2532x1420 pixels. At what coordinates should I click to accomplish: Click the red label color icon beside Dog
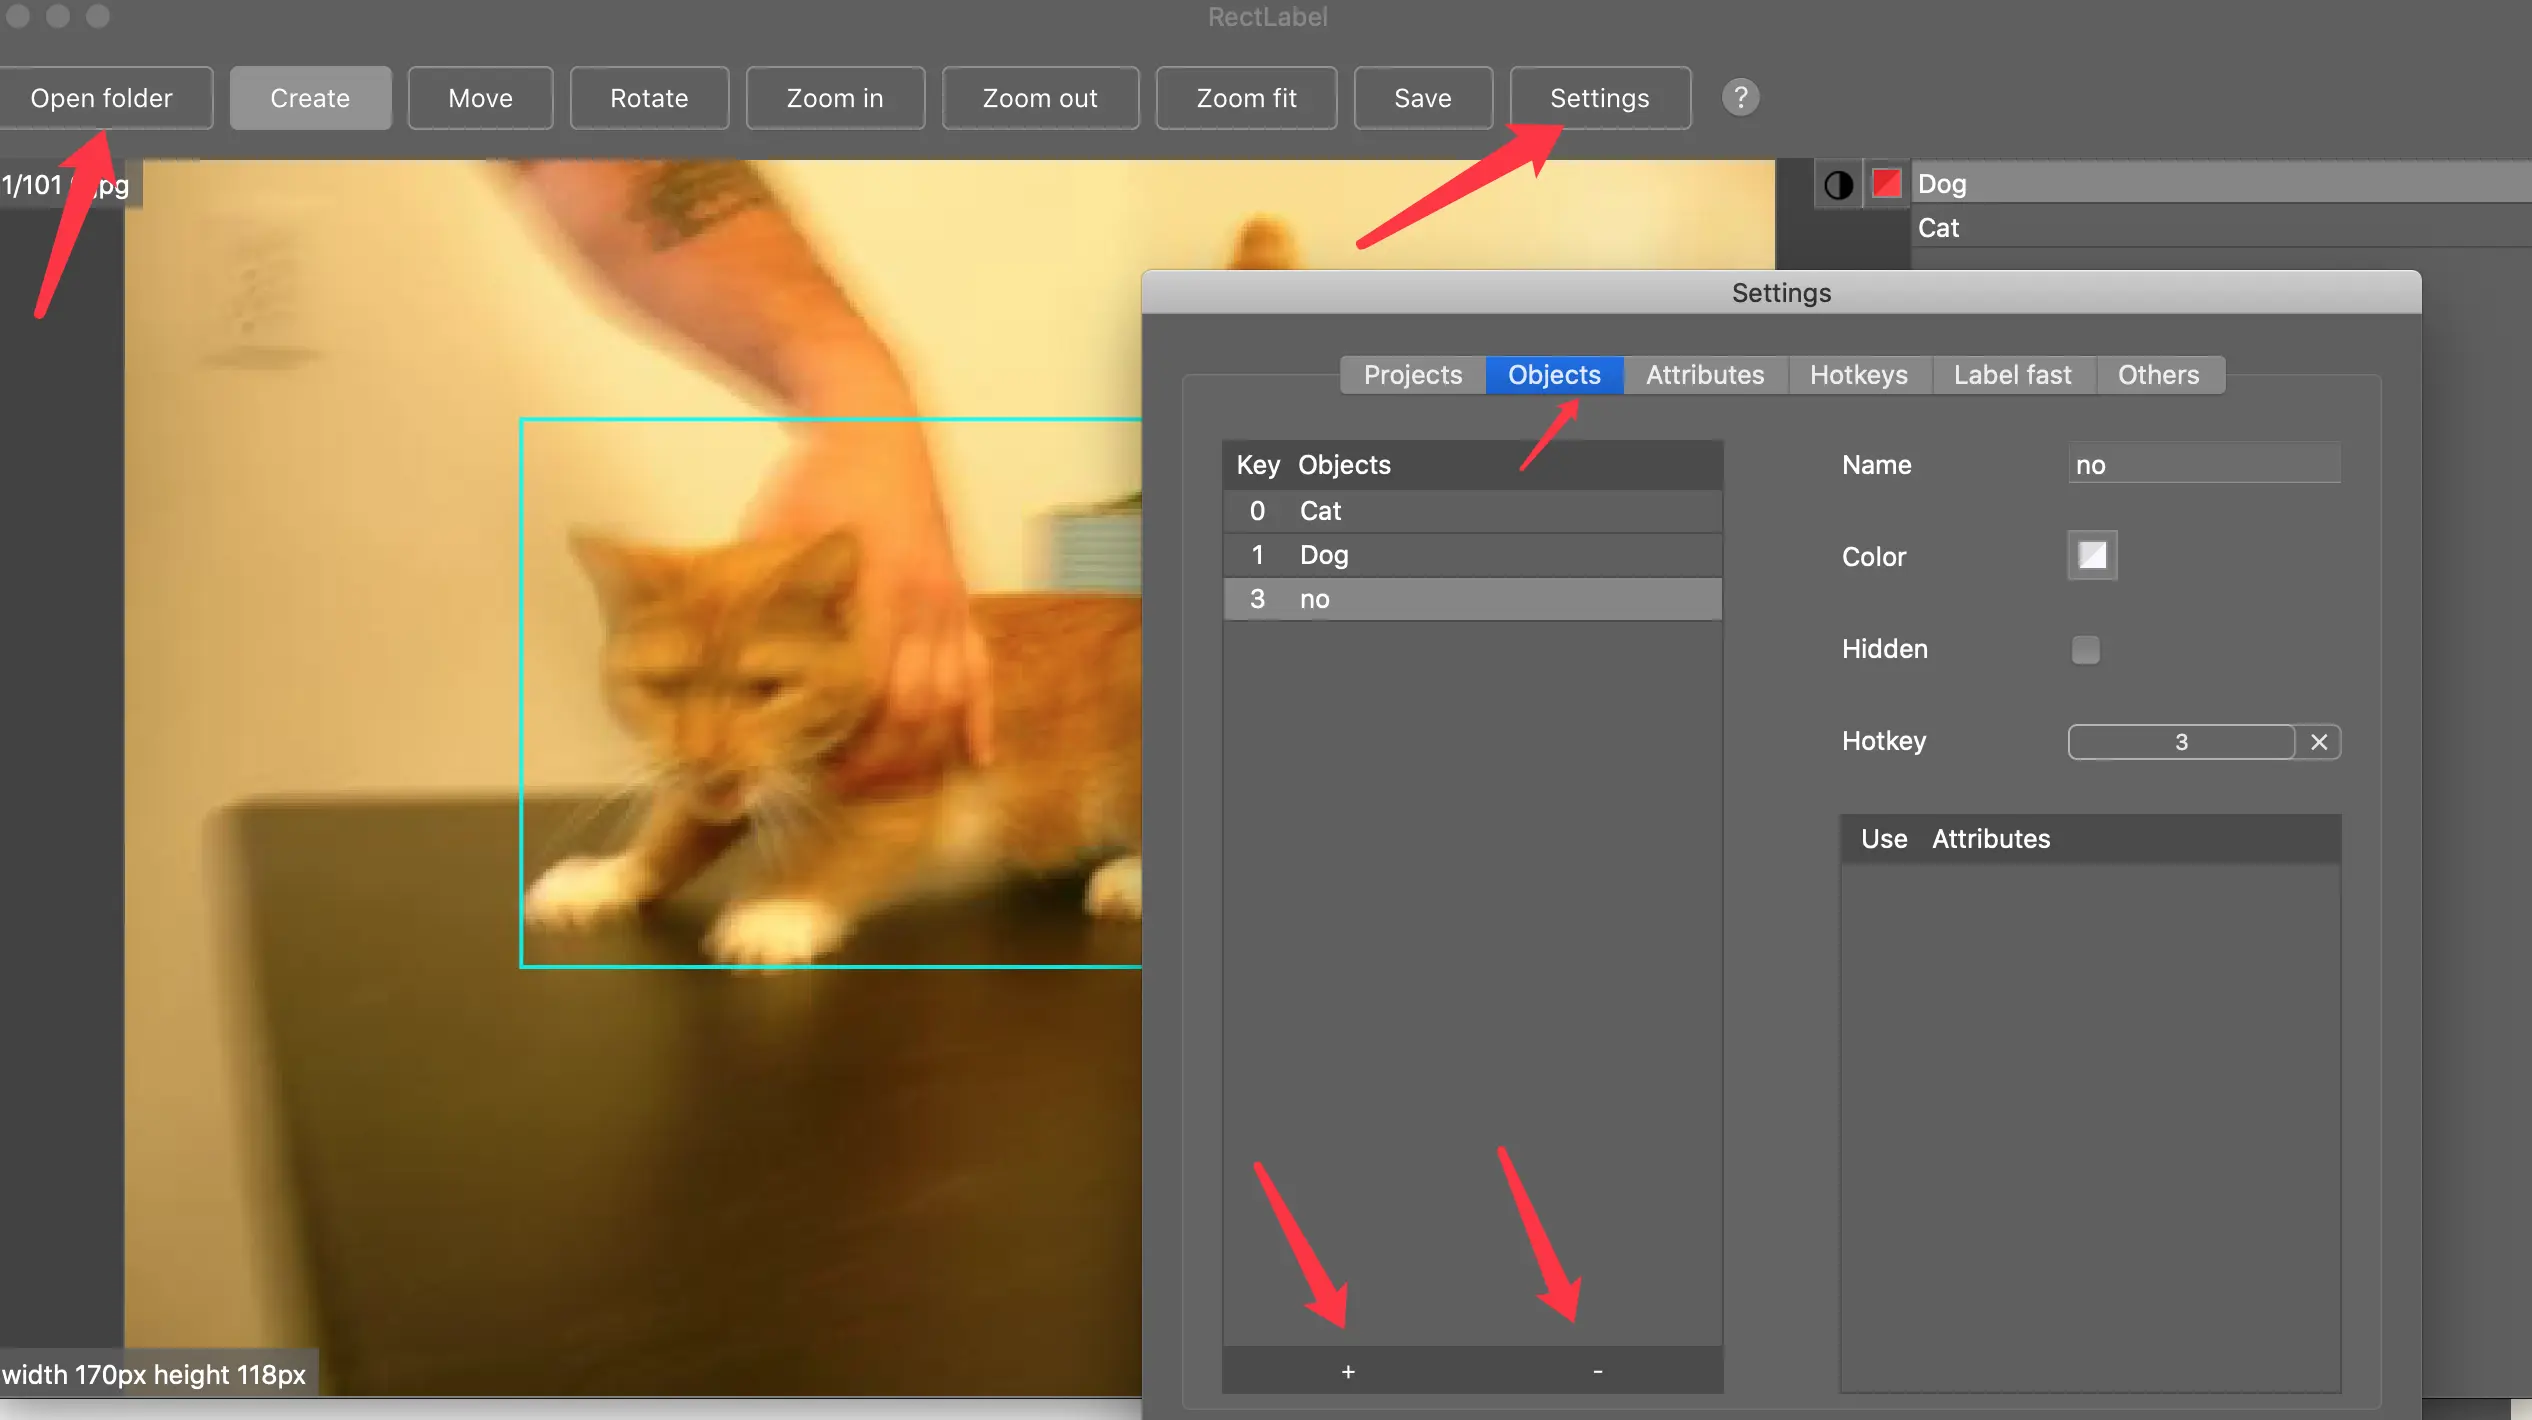1886,184
